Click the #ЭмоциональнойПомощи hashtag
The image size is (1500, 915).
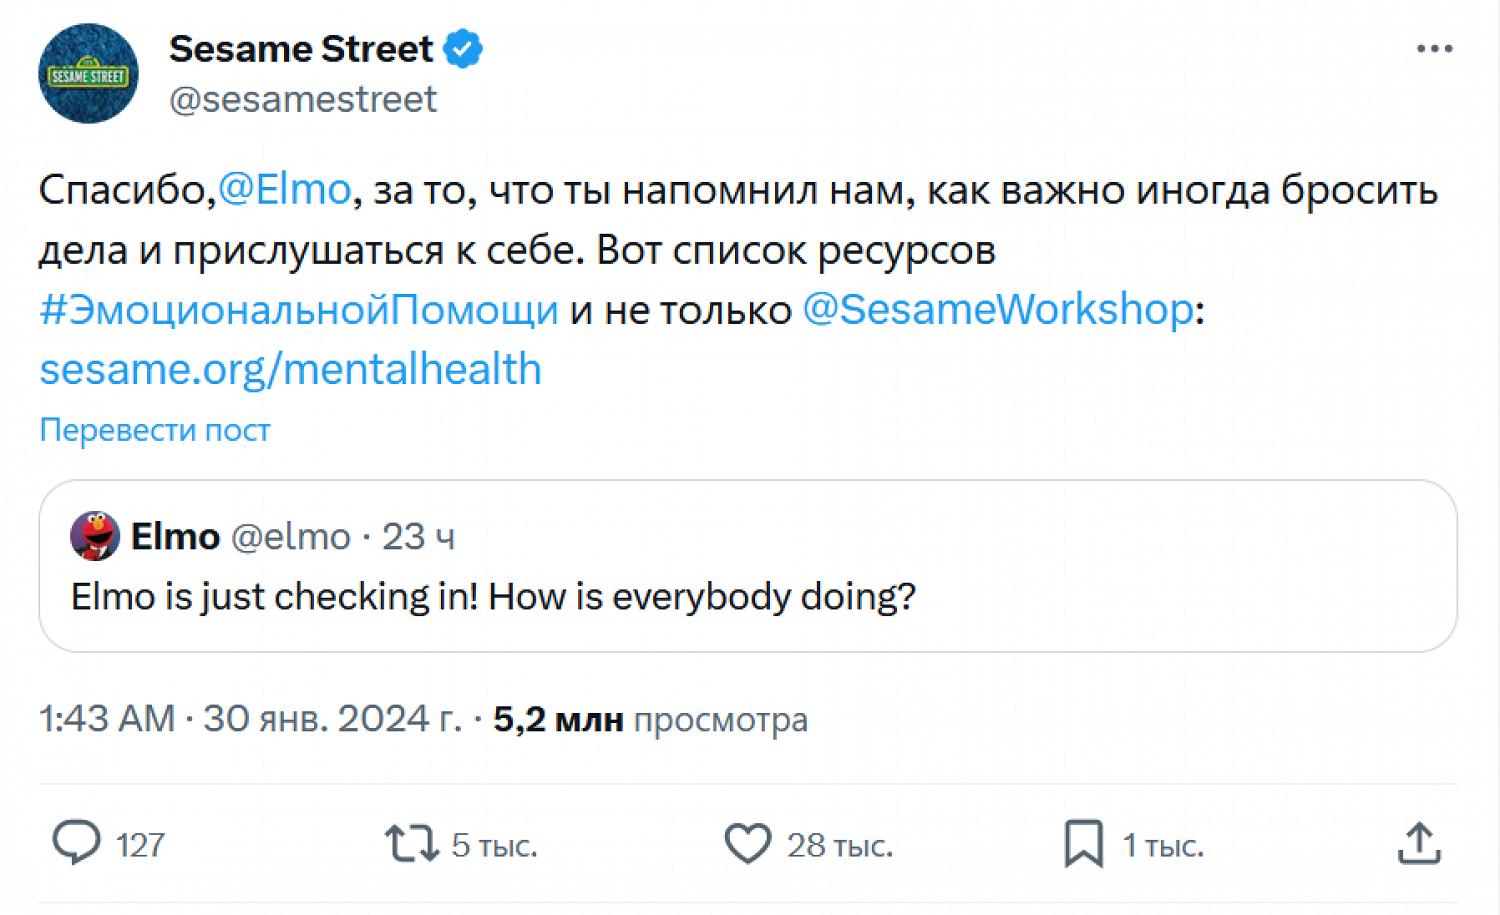[x=298, y=310]
